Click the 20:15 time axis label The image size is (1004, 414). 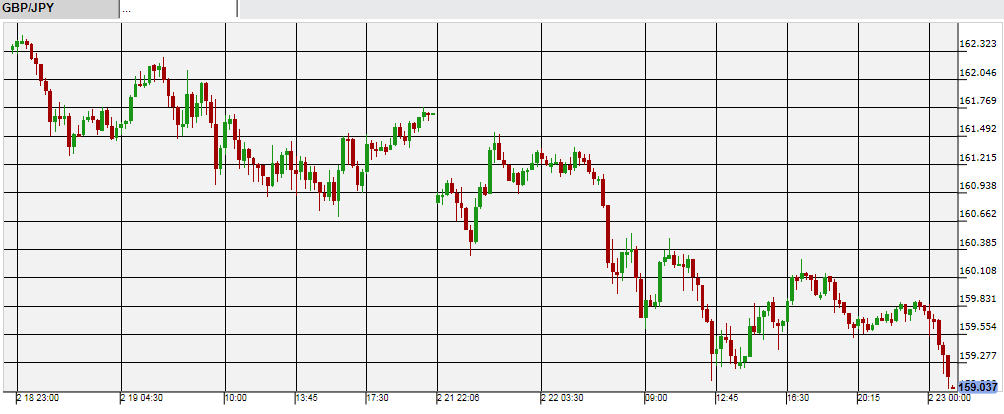(867, 398)
